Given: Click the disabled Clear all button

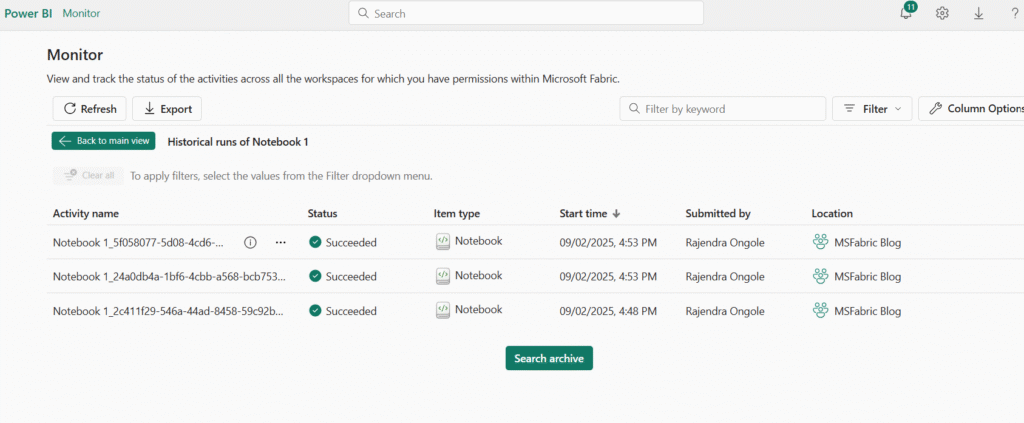Looking at the screenshot, I should click(x=88, y=176).
